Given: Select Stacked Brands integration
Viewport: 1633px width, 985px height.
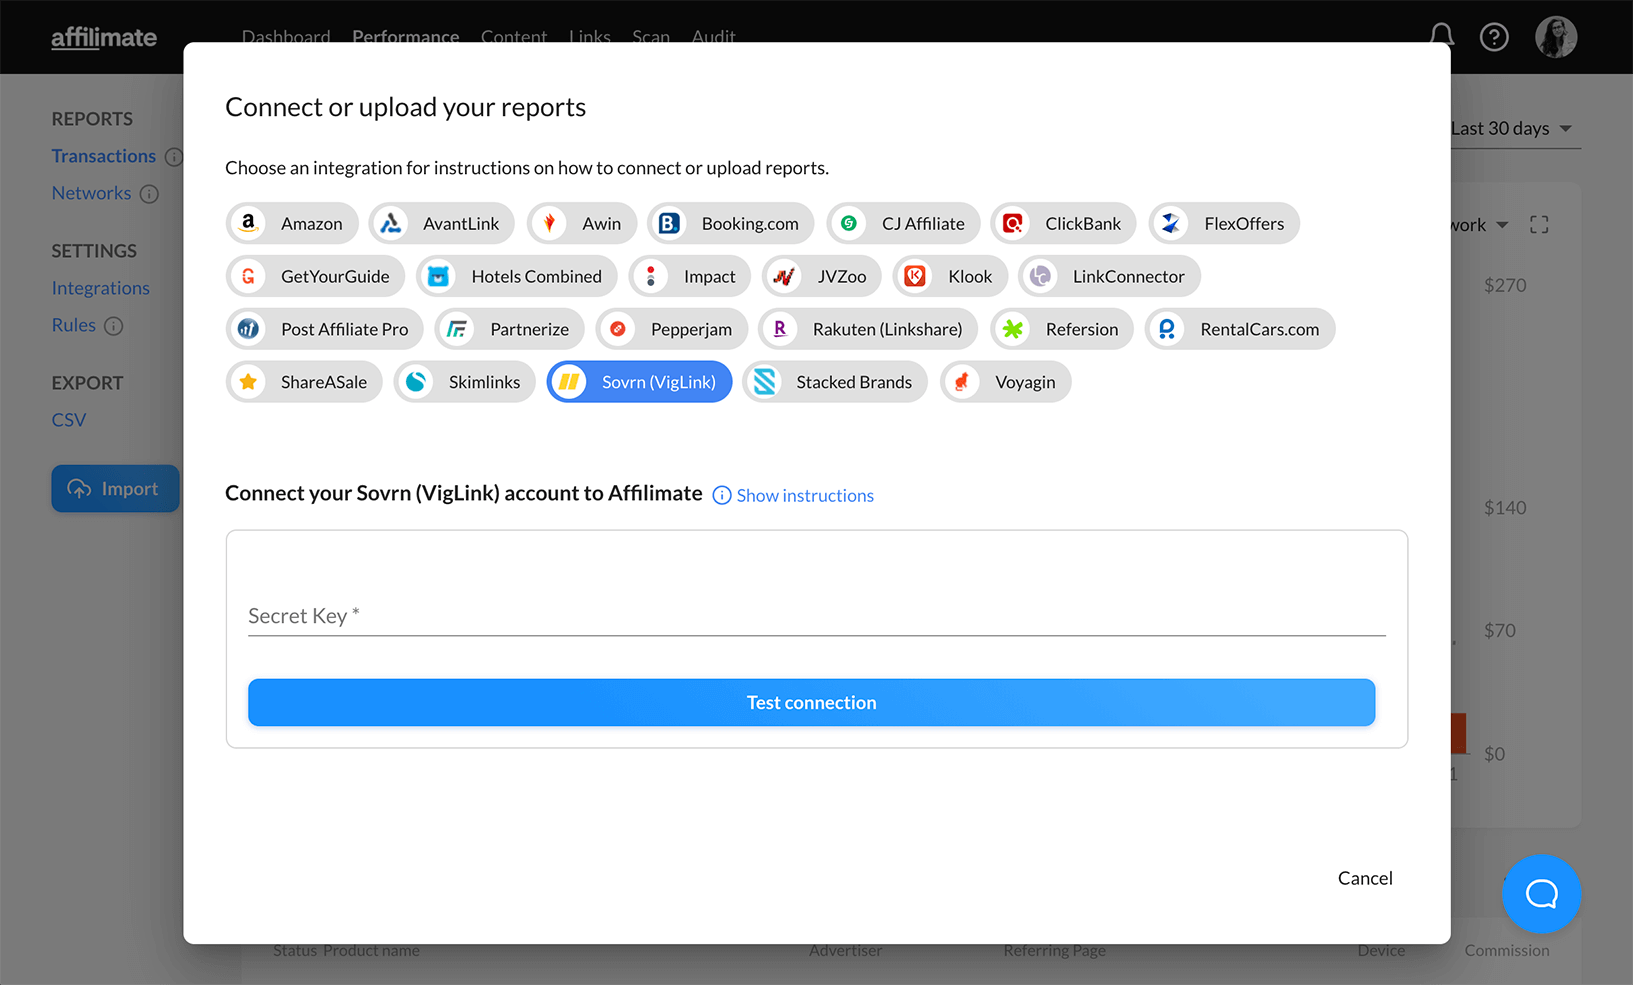Looking at the screenshot, I should click(835, 382).
